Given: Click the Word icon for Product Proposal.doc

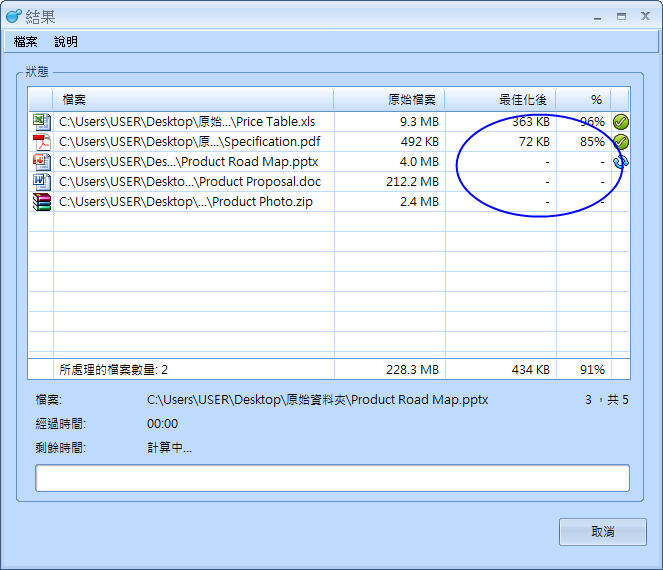Looking at the screenshot, I should [40, 181].
